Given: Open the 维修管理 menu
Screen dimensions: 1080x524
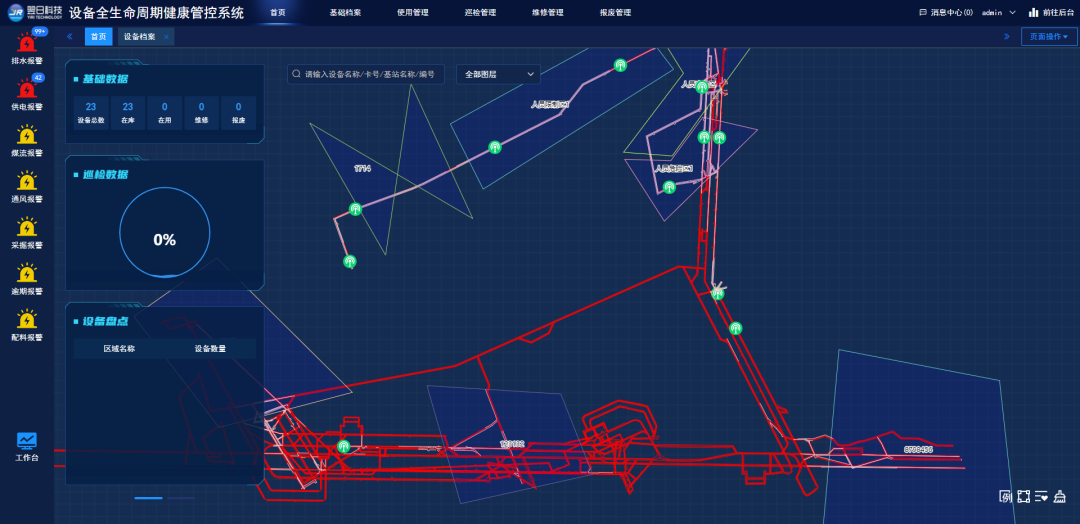Looking at the screenshot, I should 548,12.
